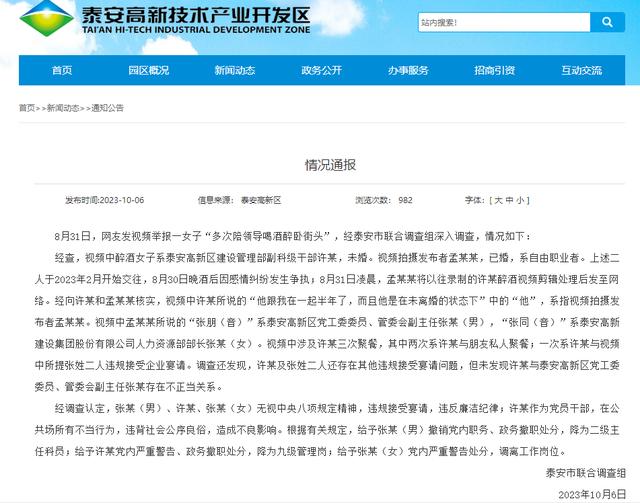Set font size to 大

click(499, 200)
